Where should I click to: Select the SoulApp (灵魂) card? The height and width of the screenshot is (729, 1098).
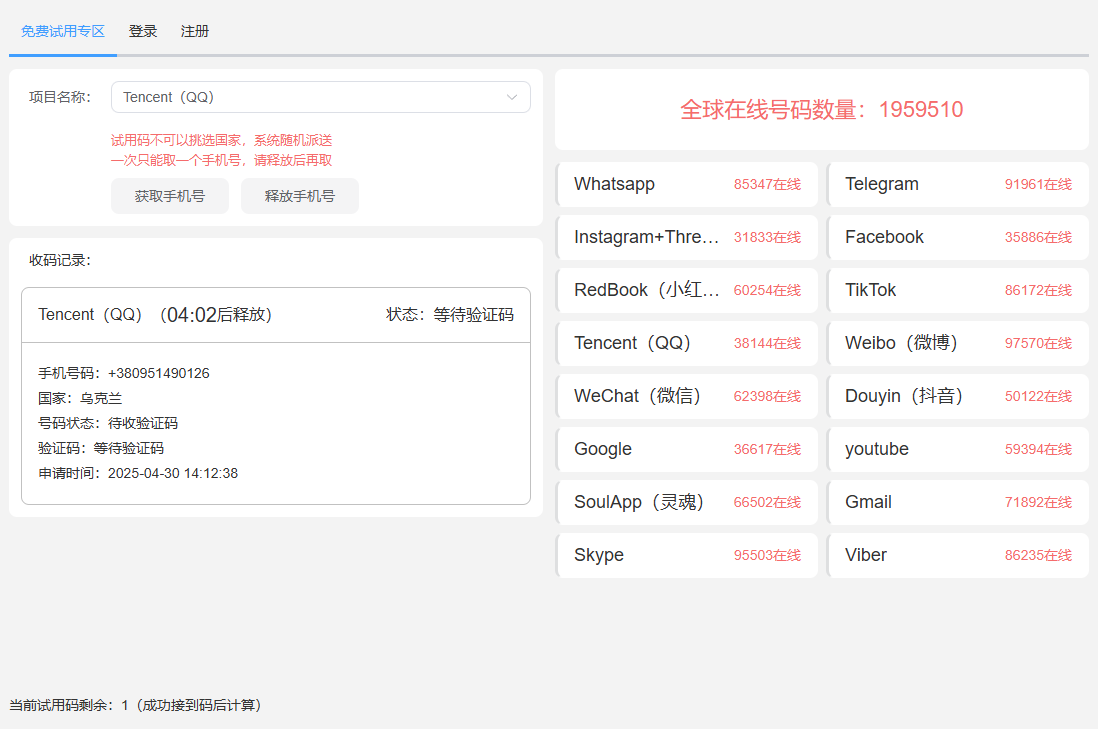tap(687, 502)
